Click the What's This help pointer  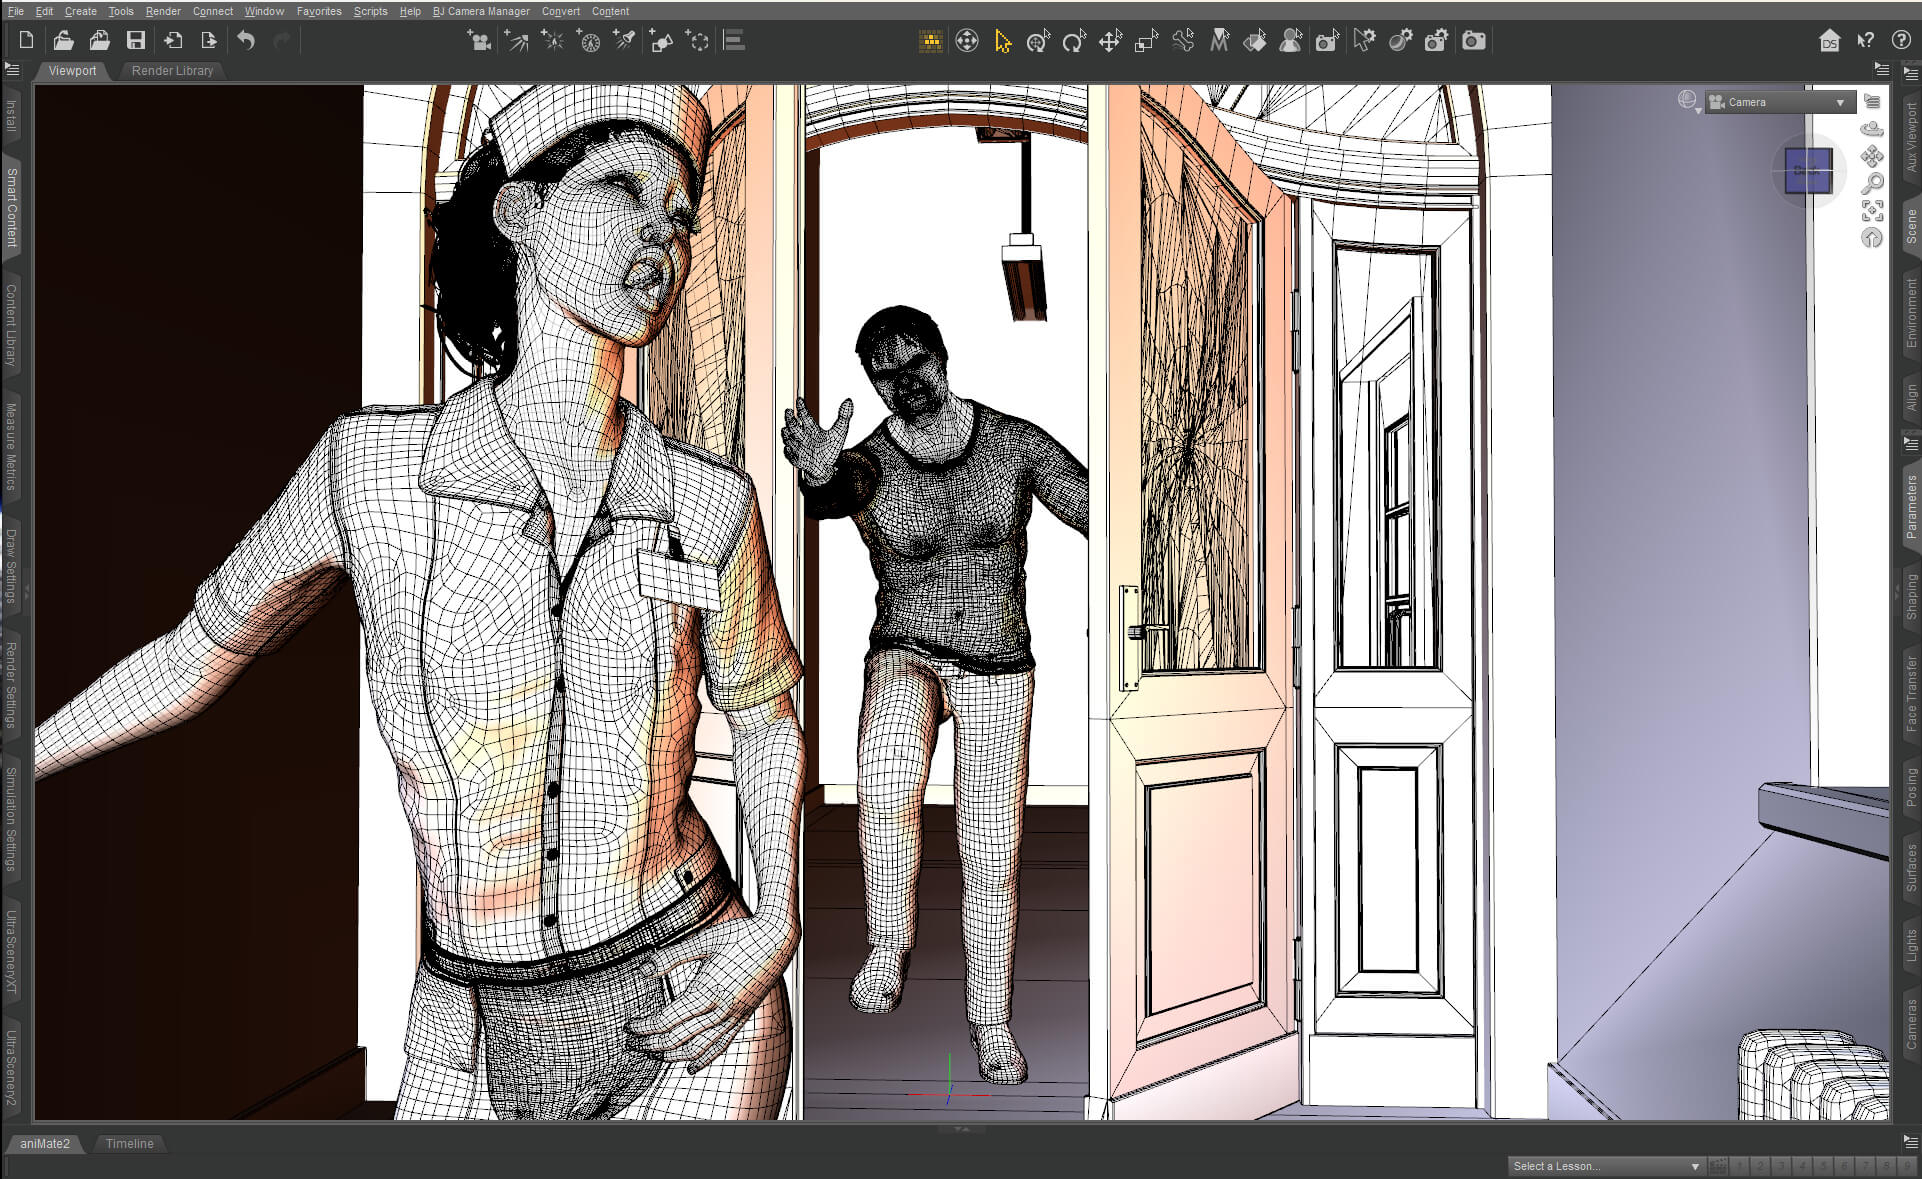pos(1866,41)
